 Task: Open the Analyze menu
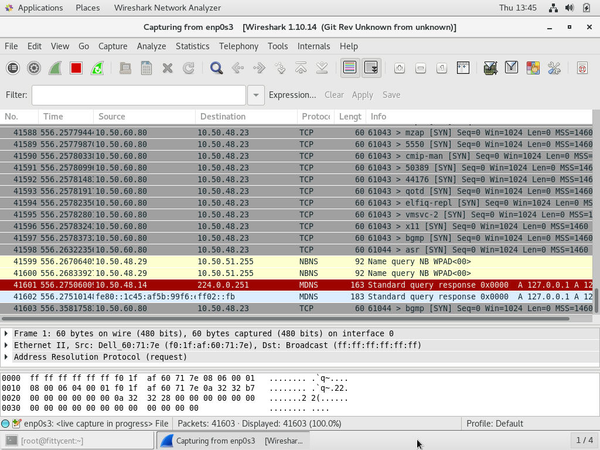coord(152,46)
